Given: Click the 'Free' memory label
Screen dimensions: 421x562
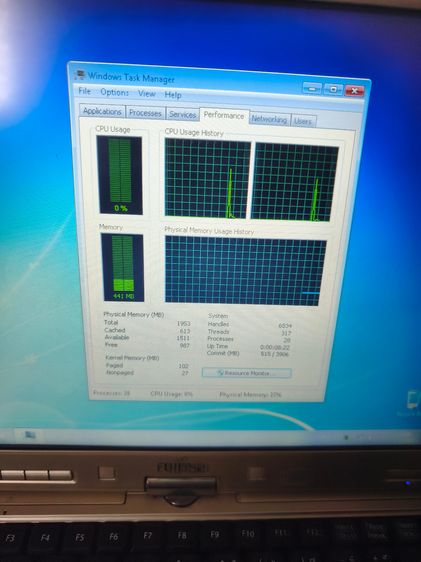Looking at the screenshot, I should 111,344.
